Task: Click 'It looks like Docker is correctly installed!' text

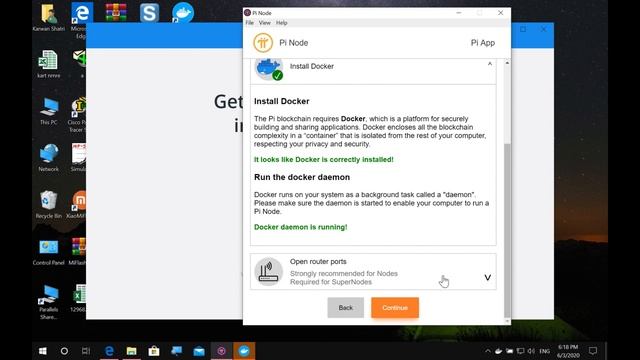Action: (324, 160)
